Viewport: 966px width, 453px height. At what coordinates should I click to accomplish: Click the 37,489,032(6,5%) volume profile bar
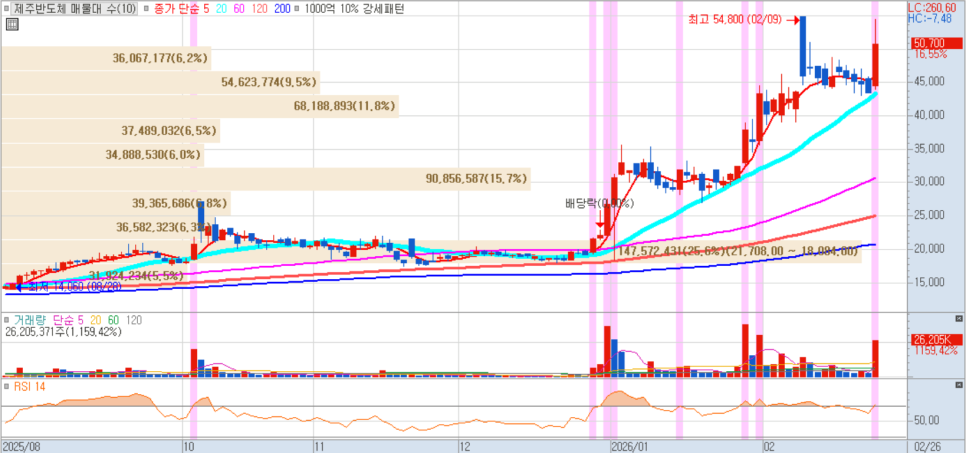click(110, 131)
